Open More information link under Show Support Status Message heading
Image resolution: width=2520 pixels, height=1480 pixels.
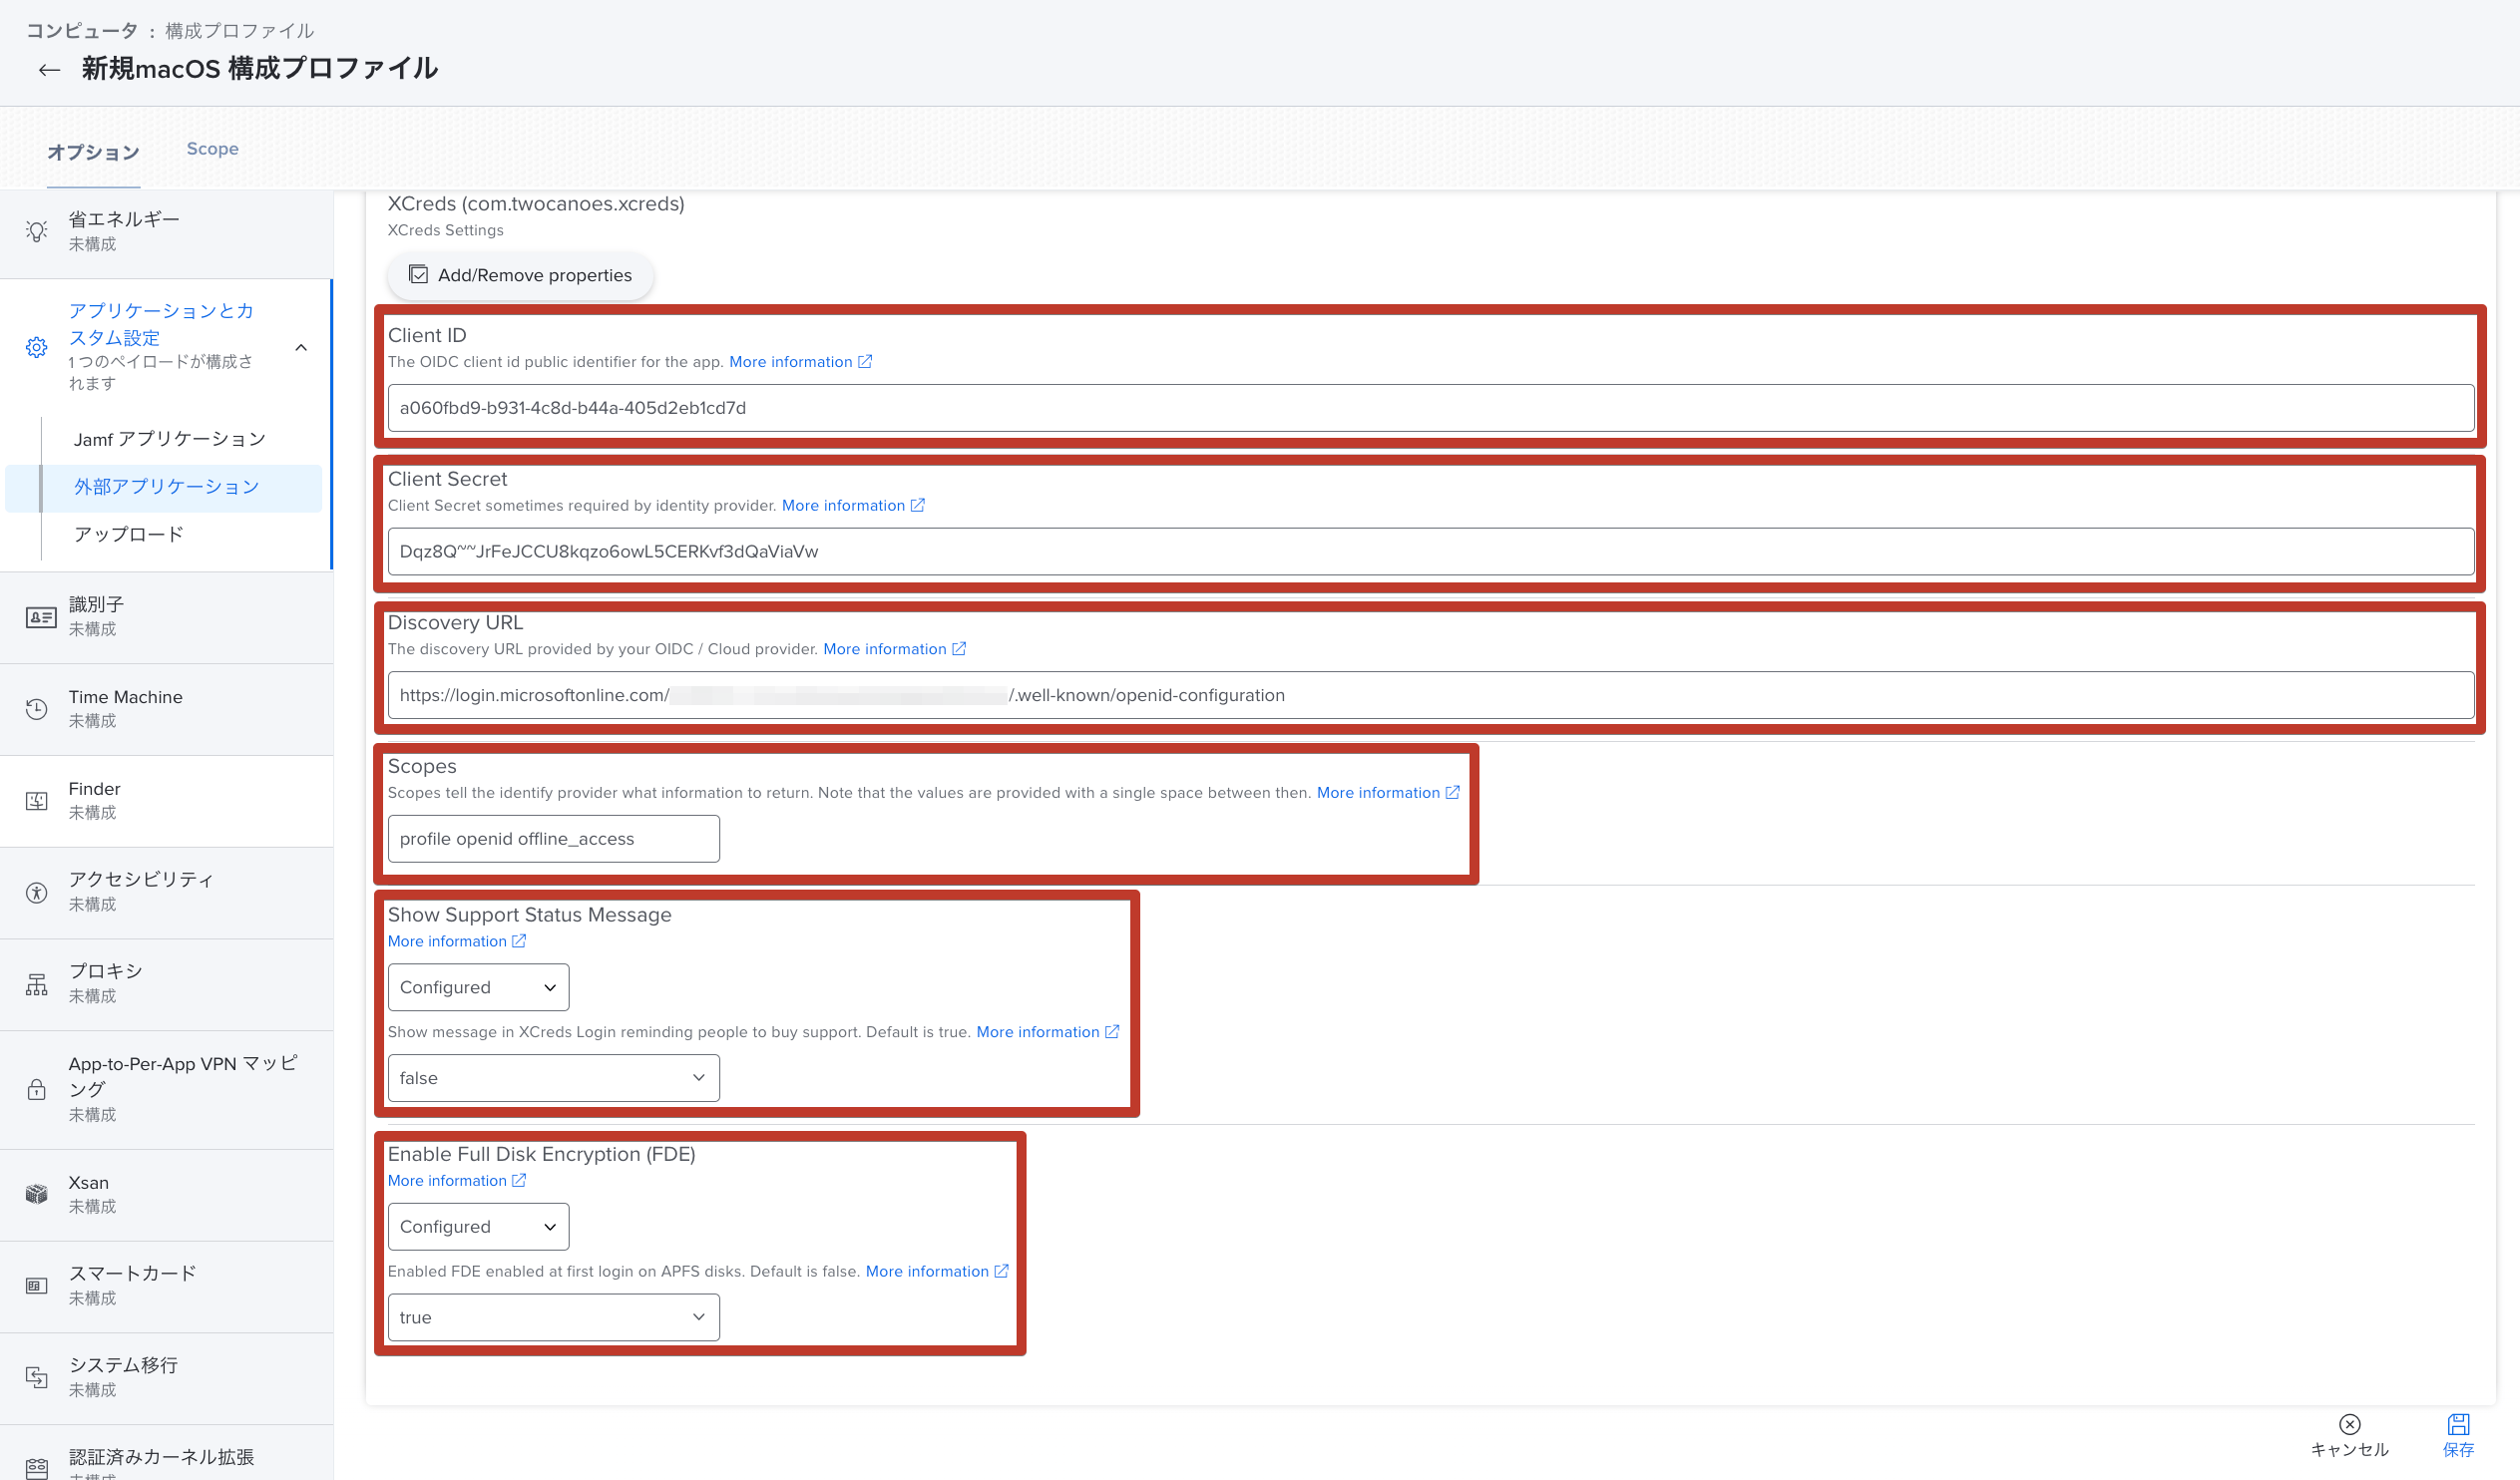(x=457, y=941)
